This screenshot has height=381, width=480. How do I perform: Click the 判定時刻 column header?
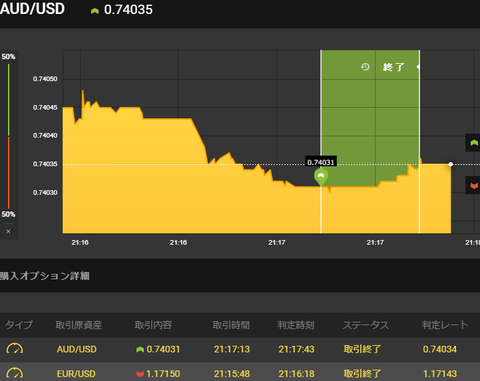click(x=296, y=325)
